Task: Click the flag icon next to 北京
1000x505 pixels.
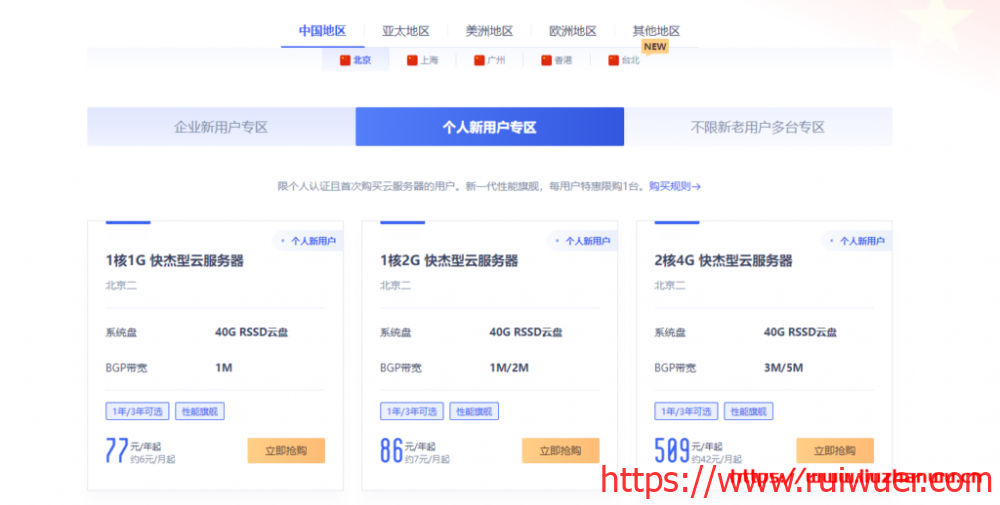Action: click(346, 60)
